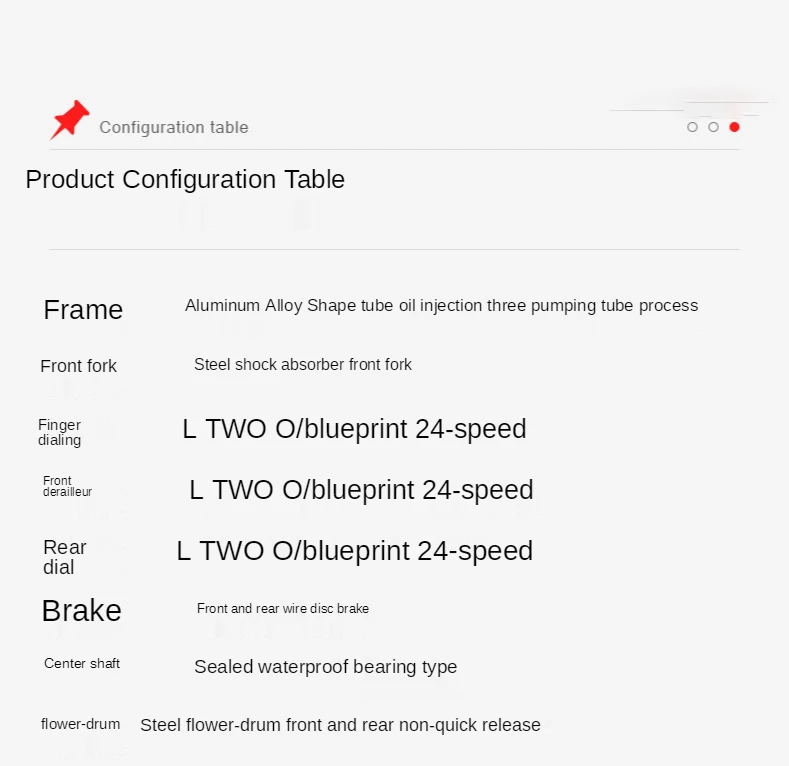This screenshot has width=789, height=766.
Task: Click the Finger dialing 24-speed value
Action: [354, 429]
